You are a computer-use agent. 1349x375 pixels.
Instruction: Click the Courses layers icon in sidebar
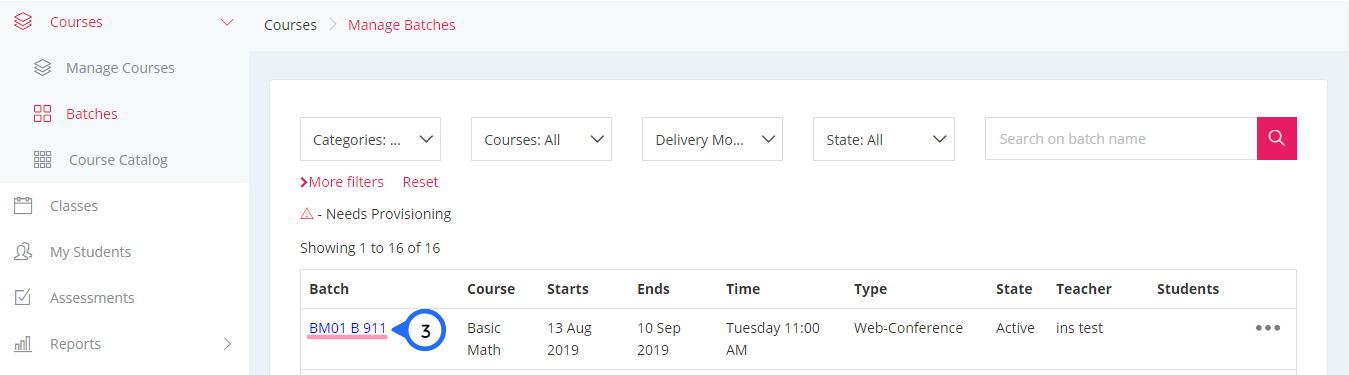23,22
